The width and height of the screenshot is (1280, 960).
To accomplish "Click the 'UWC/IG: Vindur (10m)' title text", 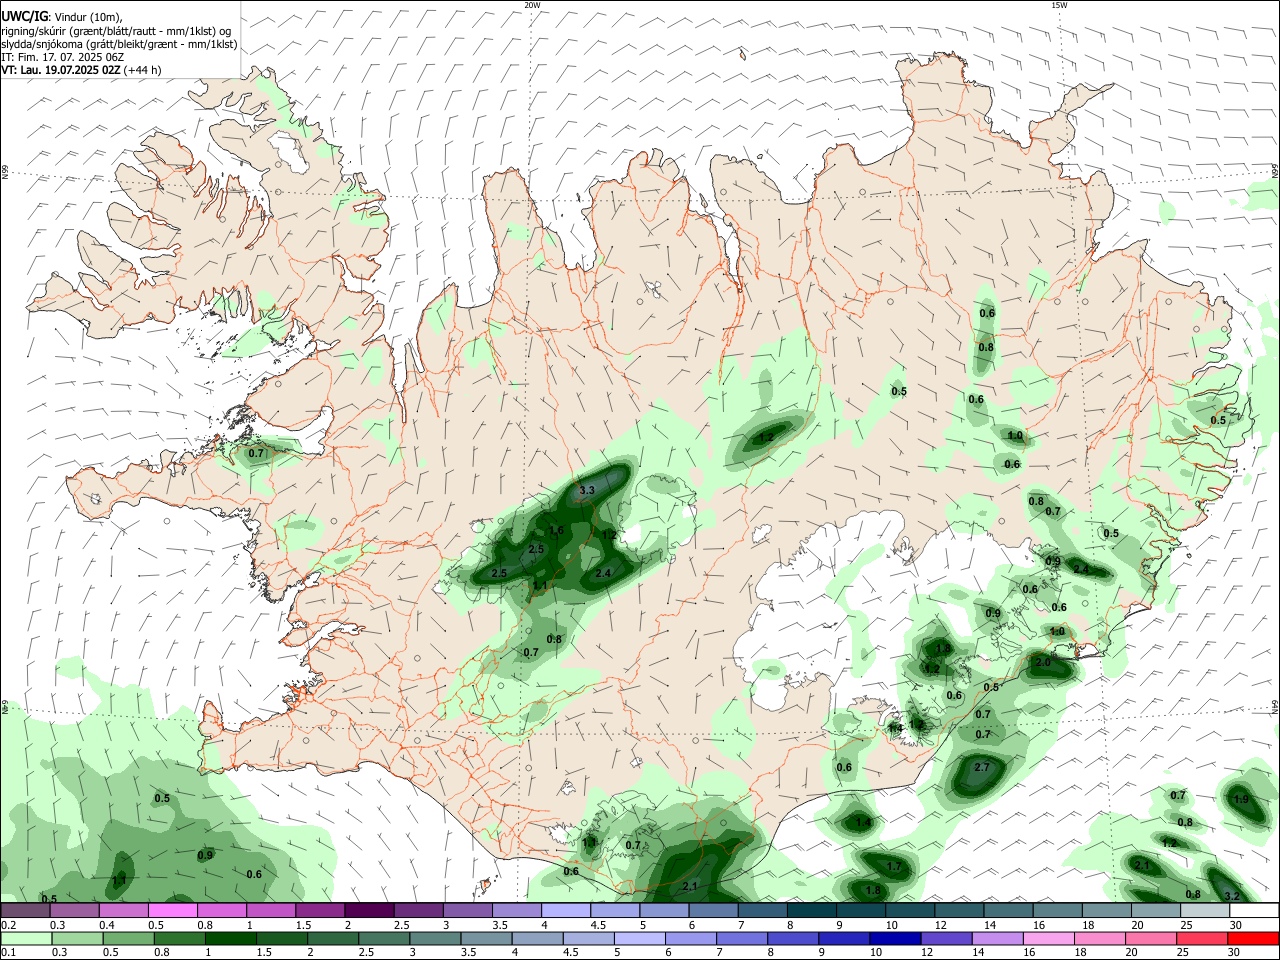I will [x=61, y=16].
